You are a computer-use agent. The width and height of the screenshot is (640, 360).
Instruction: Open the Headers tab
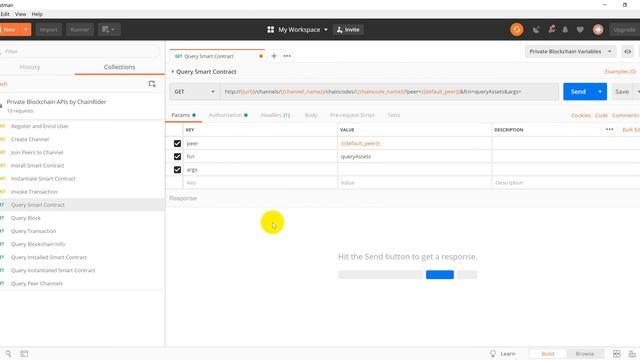tap(275, 115)
